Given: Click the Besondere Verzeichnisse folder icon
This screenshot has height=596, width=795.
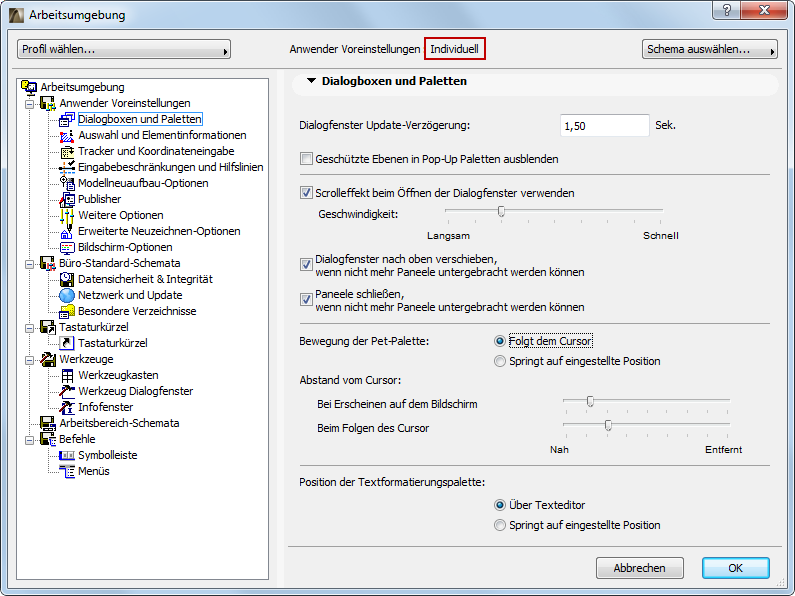Looking at the screenshot, I should click(67, 311).
